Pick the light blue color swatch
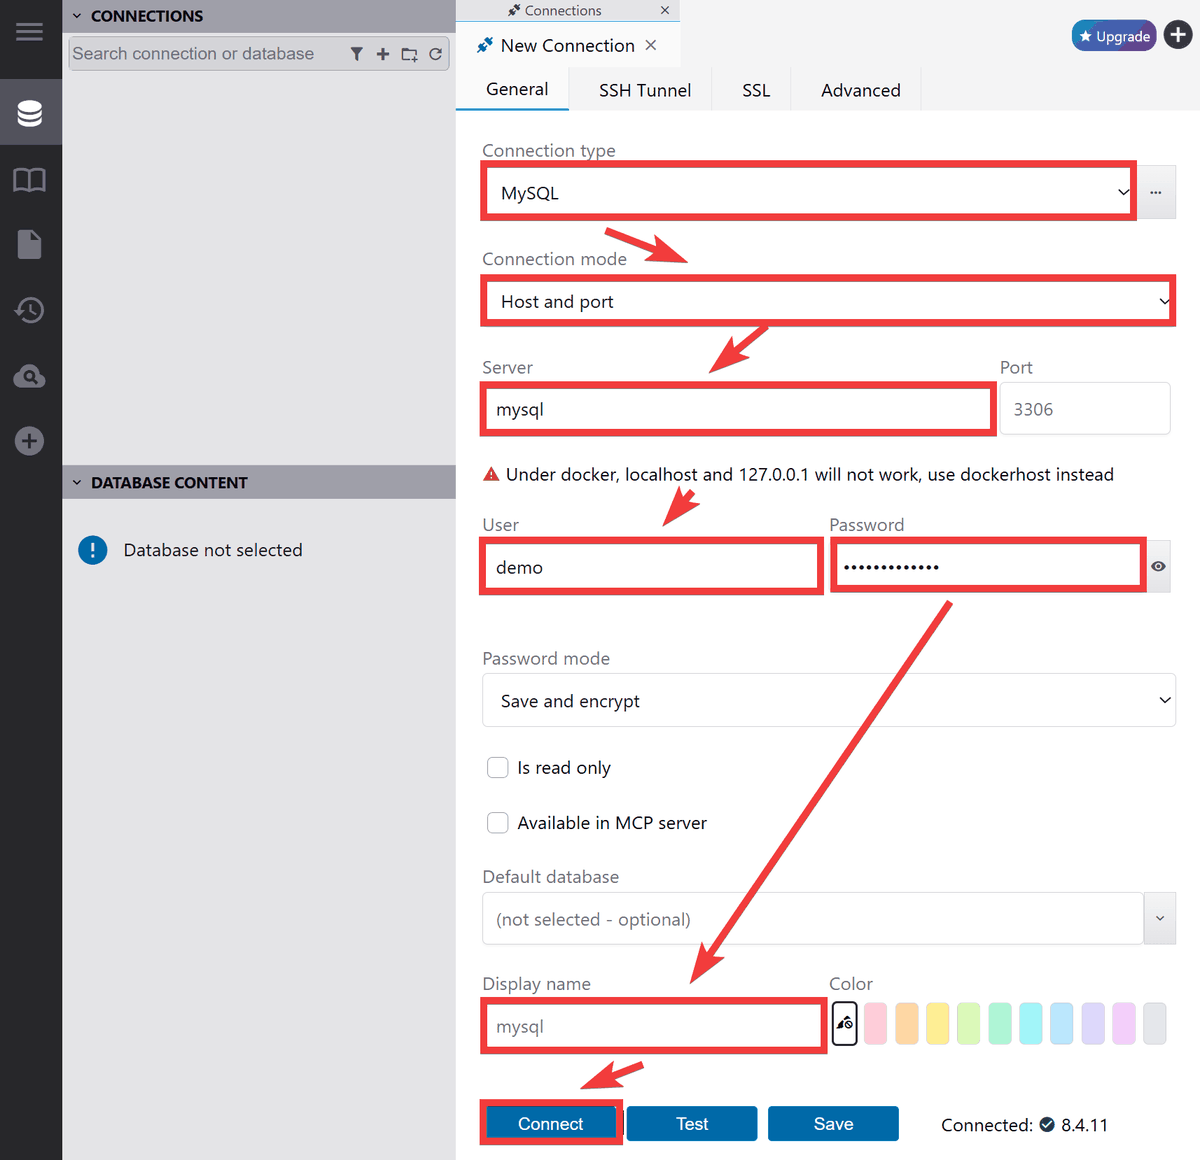 click(1062, 1024)
